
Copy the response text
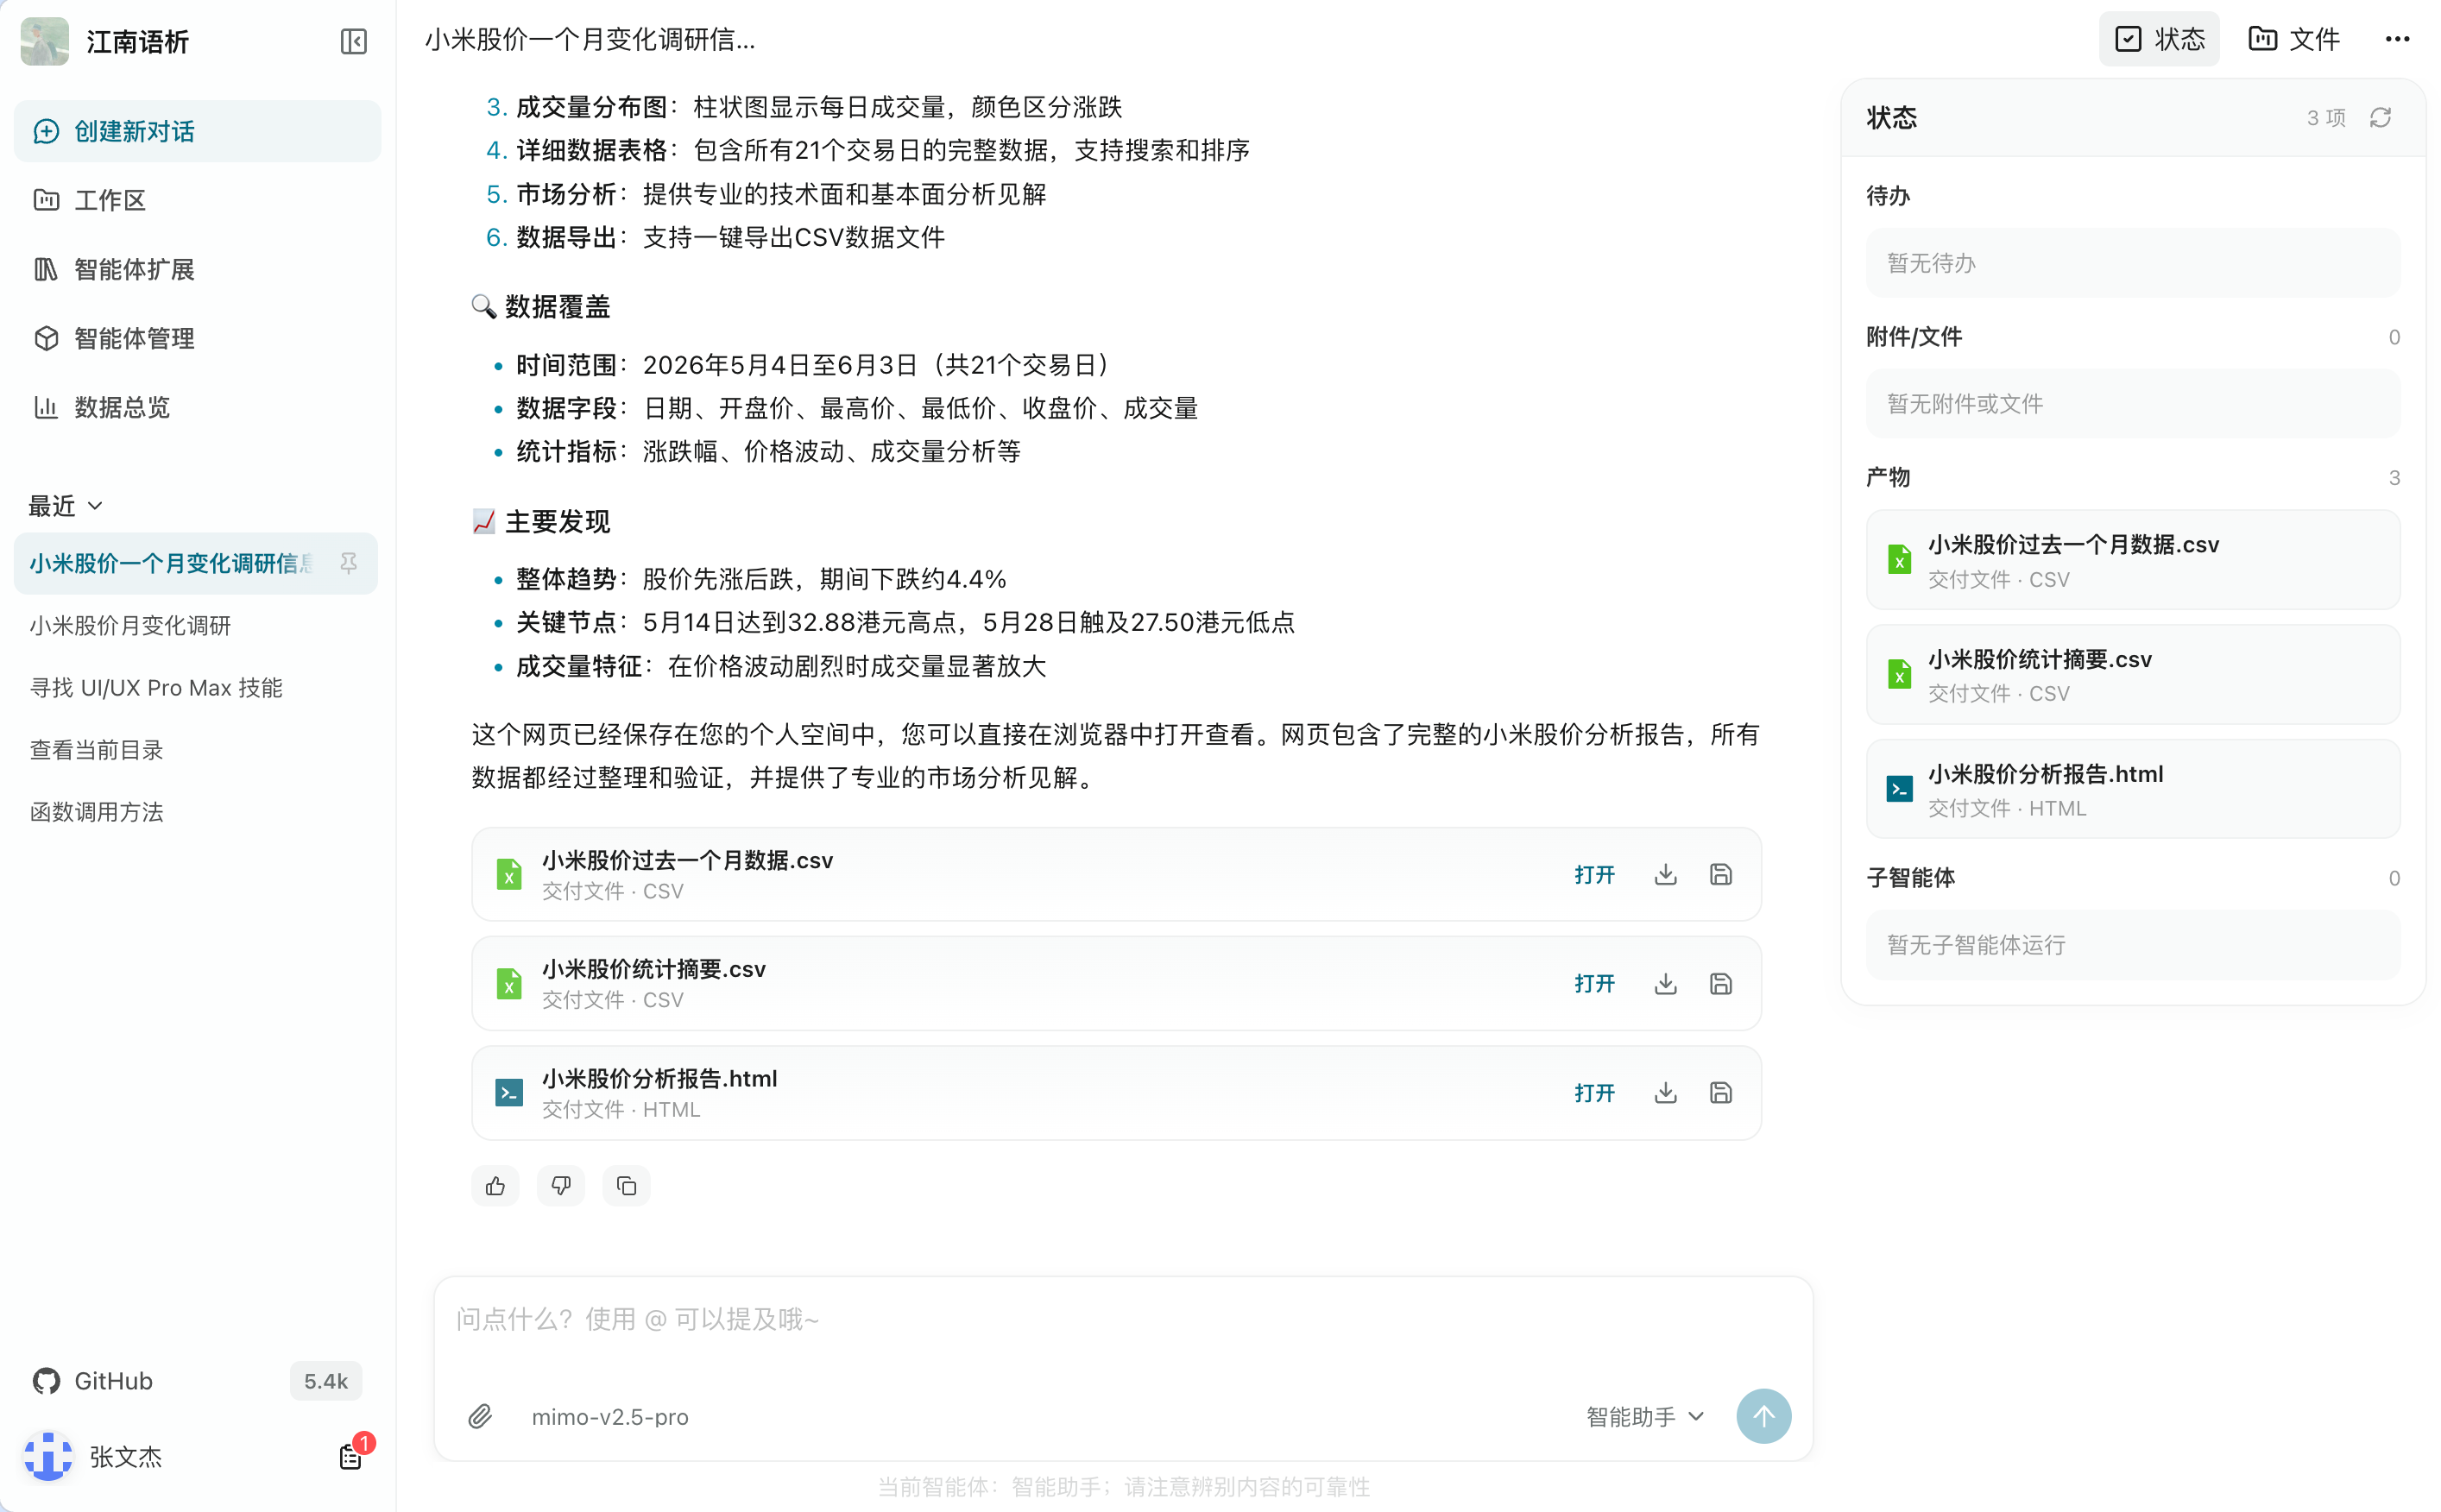[x=626, y=1186]
